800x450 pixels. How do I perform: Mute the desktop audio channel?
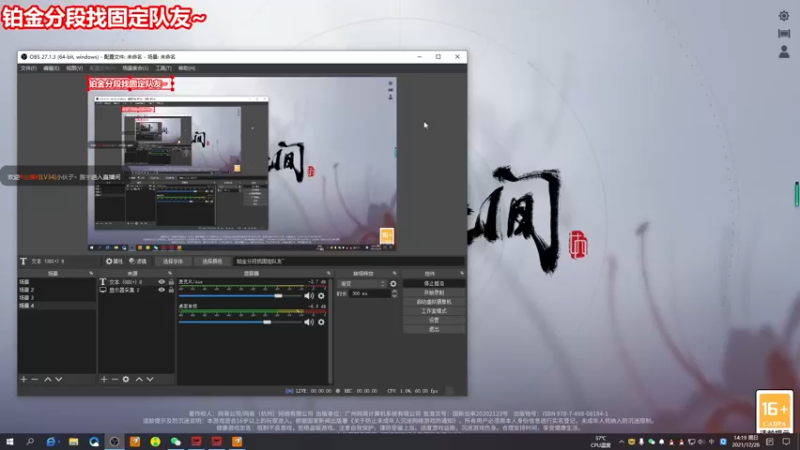coord(309,322)
